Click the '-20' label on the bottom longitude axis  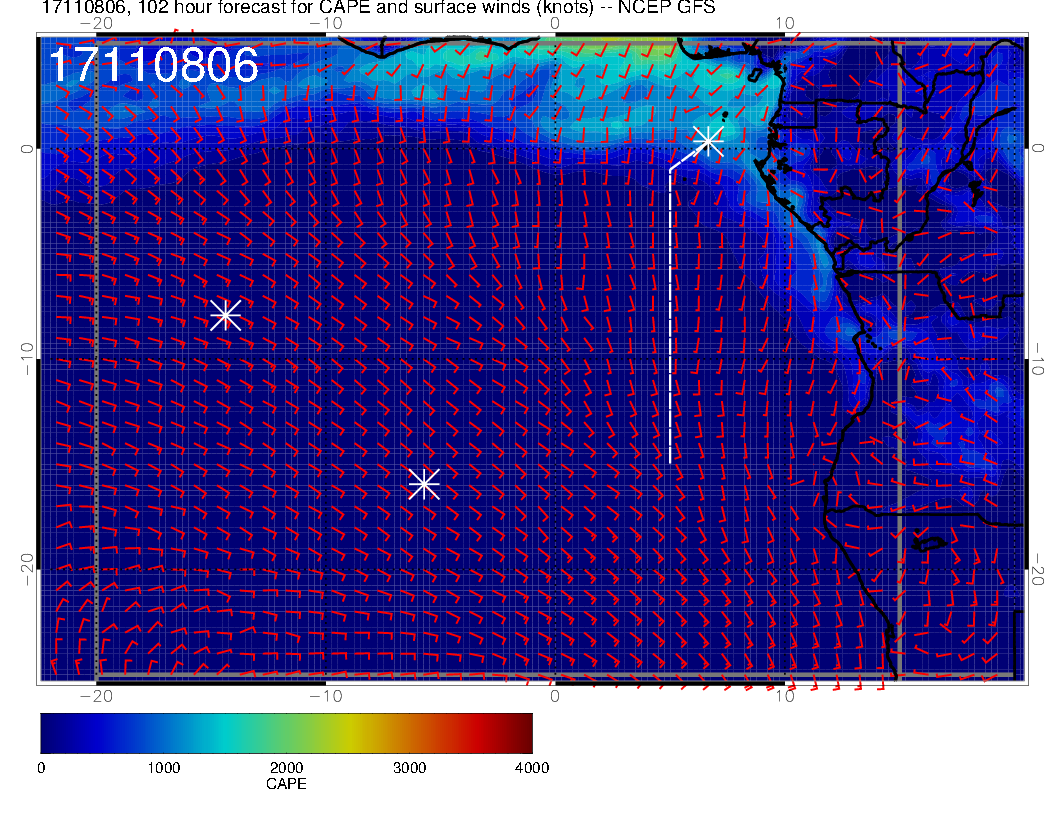click(x=96, y=695)
